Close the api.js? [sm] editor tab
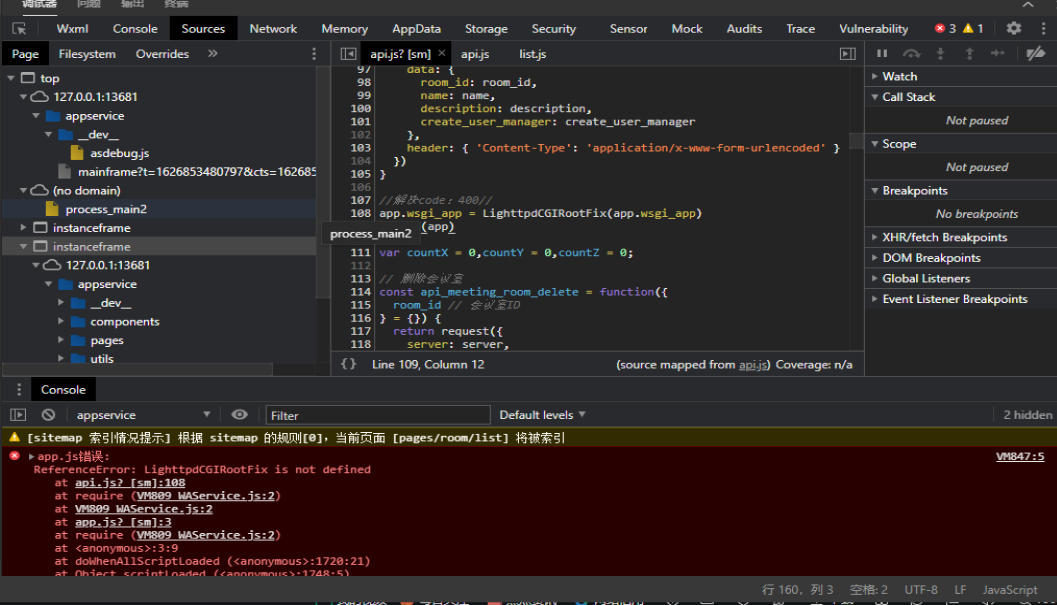Screen dimensions: 1057x605 [x=442, y=53]
